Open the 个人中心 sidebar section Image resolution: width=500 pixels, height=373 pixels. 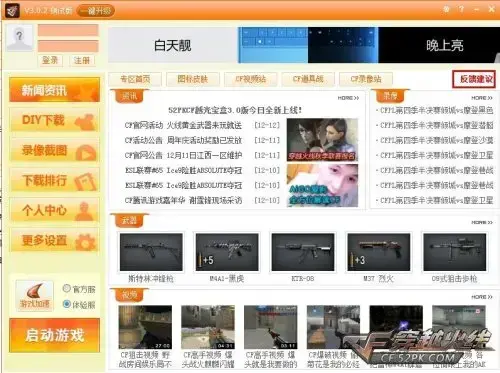[x=55, y=210]
